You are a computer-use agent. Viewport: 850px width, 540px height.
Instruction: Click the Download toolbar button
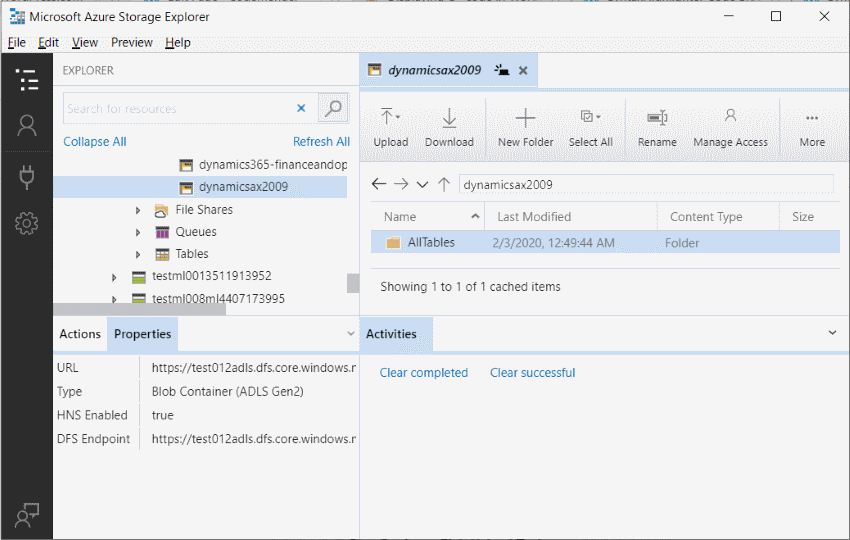tap(449, 127)
